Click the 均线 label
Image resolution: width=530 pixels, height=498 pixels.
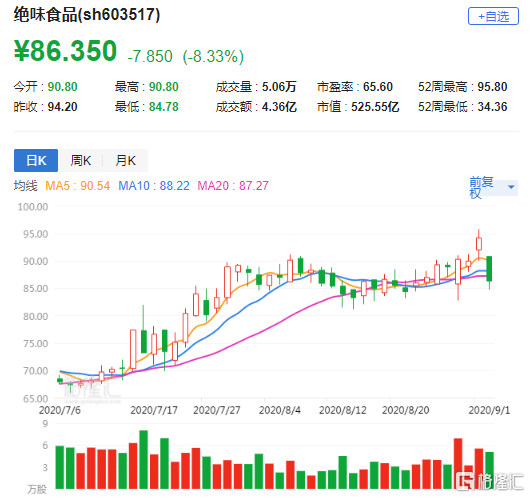[x=25, y=186]
